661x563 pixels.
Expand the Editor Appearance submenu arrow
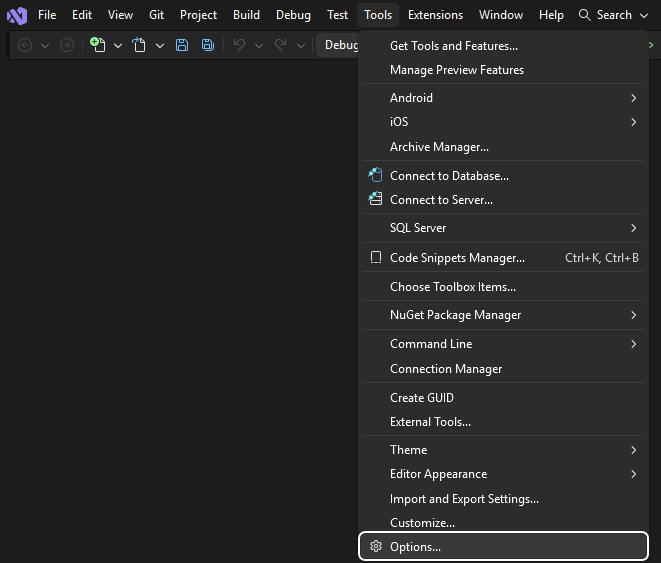pyautogui.click(x=634, y=474)
